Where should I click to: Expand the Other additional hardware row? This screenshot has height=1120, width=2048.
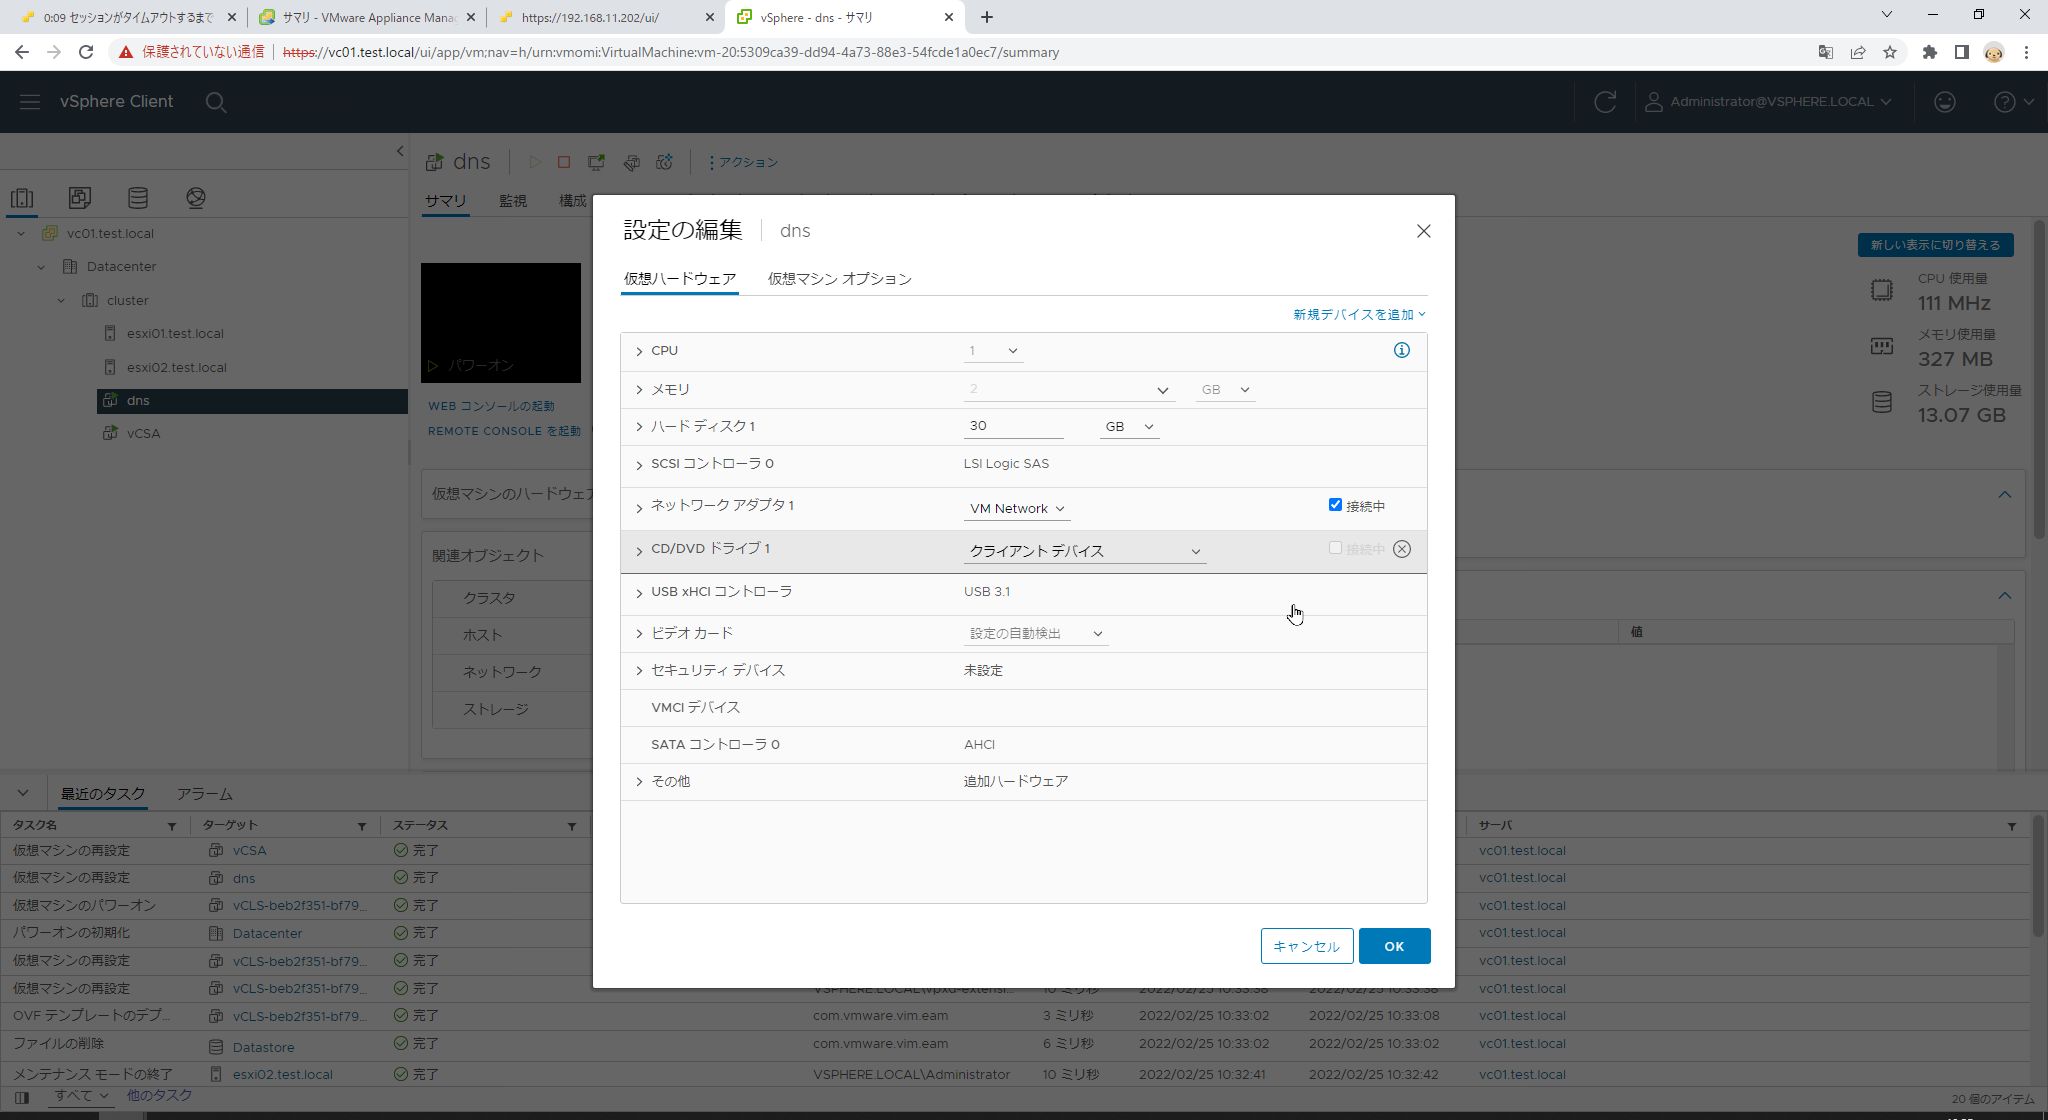point(639,782)
